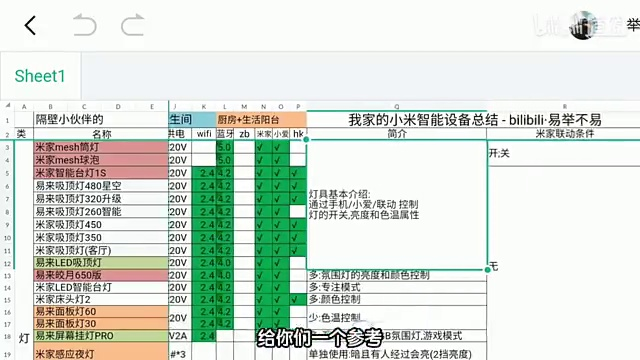Image resolution: width=640 pixels, height=360 pixels.
Task: Click cell '多:专注模式'
Action: [x=397, y=287]
